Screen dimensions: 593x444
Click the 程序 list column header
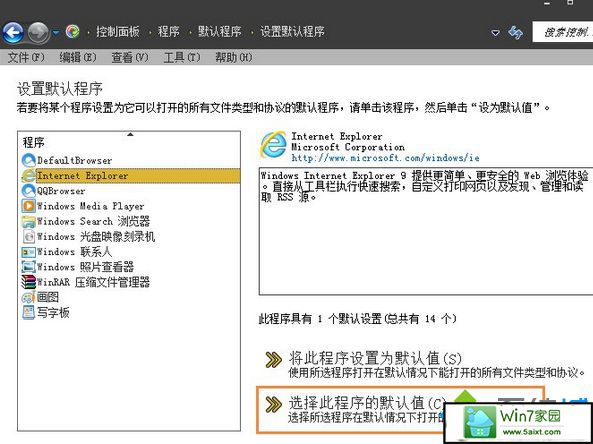click(129, 143)
